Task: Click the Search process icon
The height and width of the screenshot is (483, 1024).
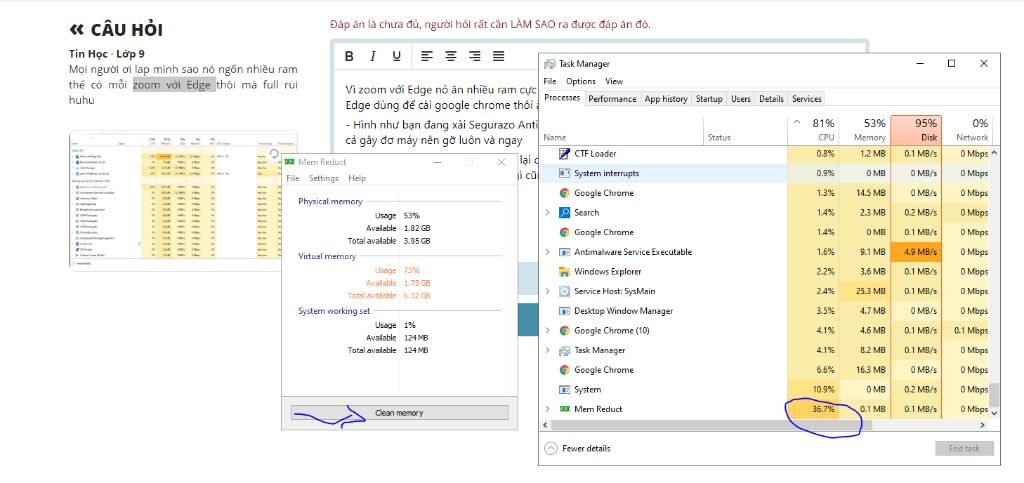Action: click(564, 212)
